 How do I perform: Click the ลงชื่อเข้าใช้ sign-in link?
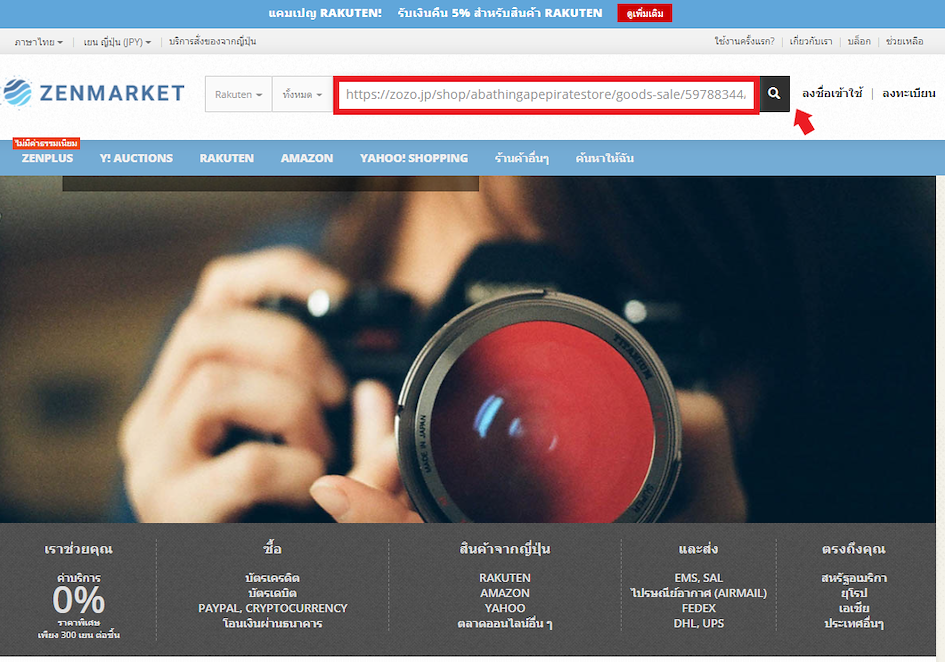832,93
